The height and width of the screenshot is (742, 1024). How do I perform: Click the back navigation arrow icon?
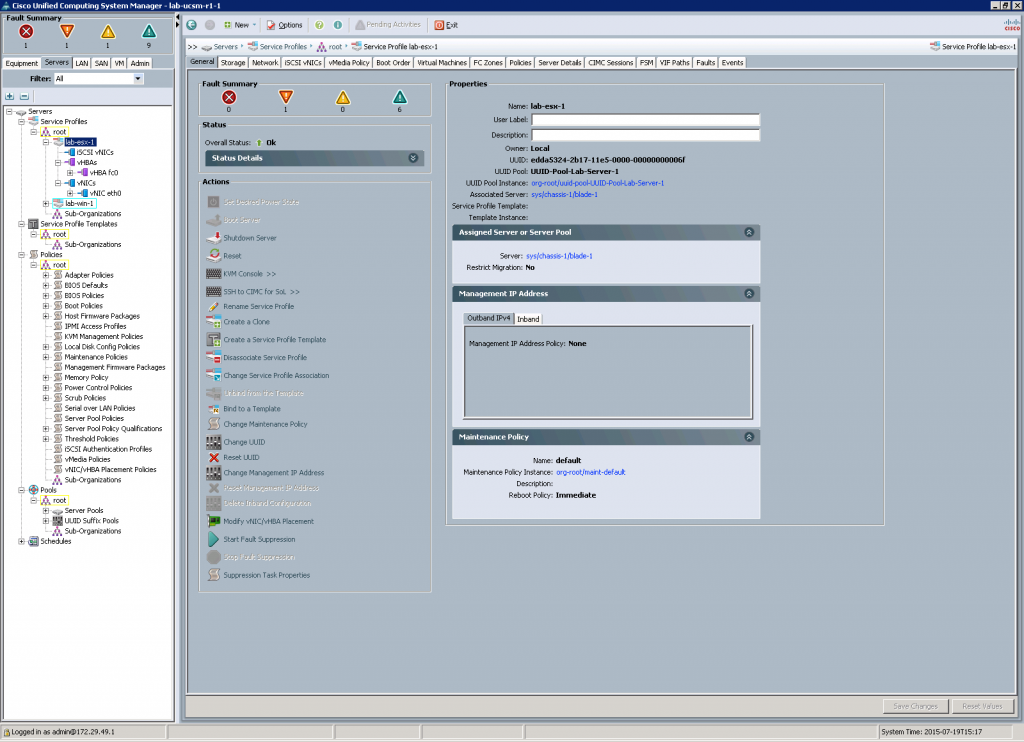[x=191, y=25]
